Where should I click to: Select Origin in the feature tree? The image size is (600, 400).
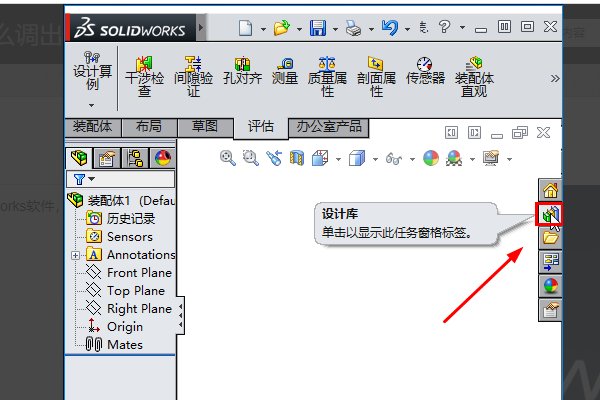tap(115, 327)
